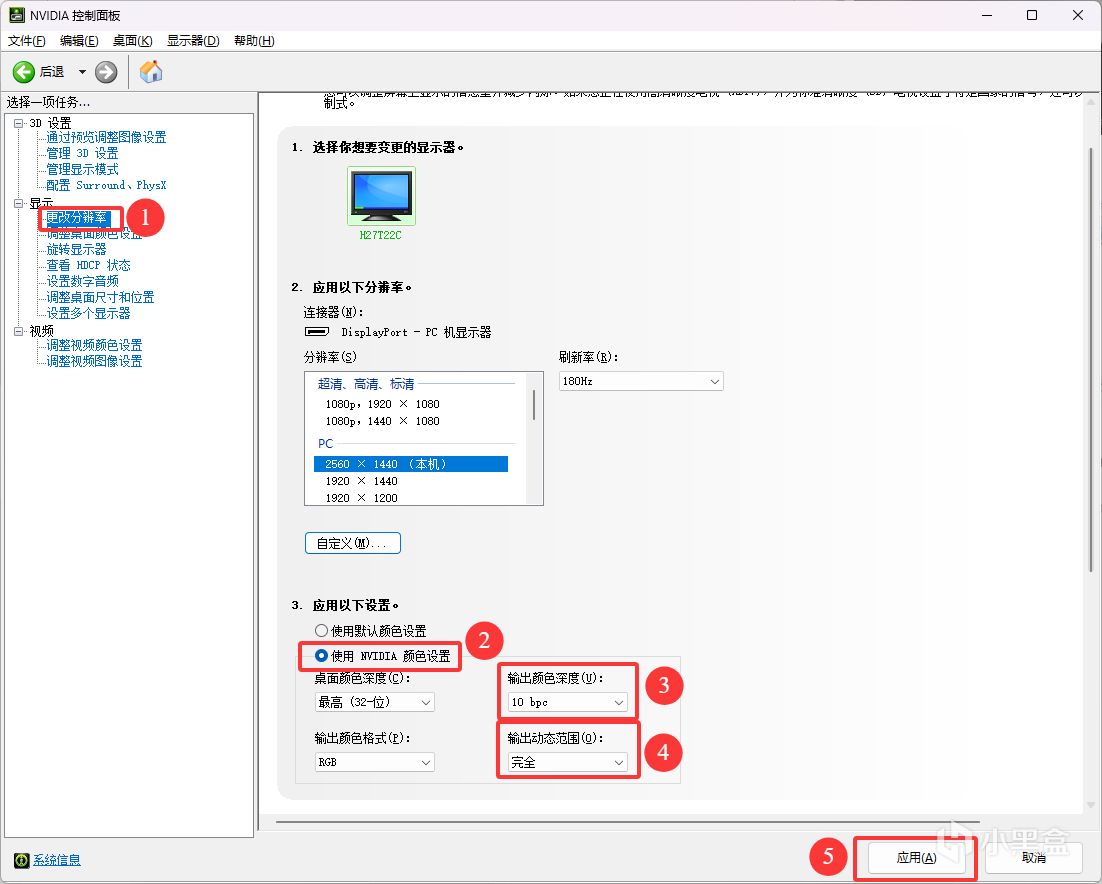Screen dimensions: 1102x884
Task: Open 输出颜色深度 10 bpc dropdown
Action: pyautogui.click(x=568, y=702)
